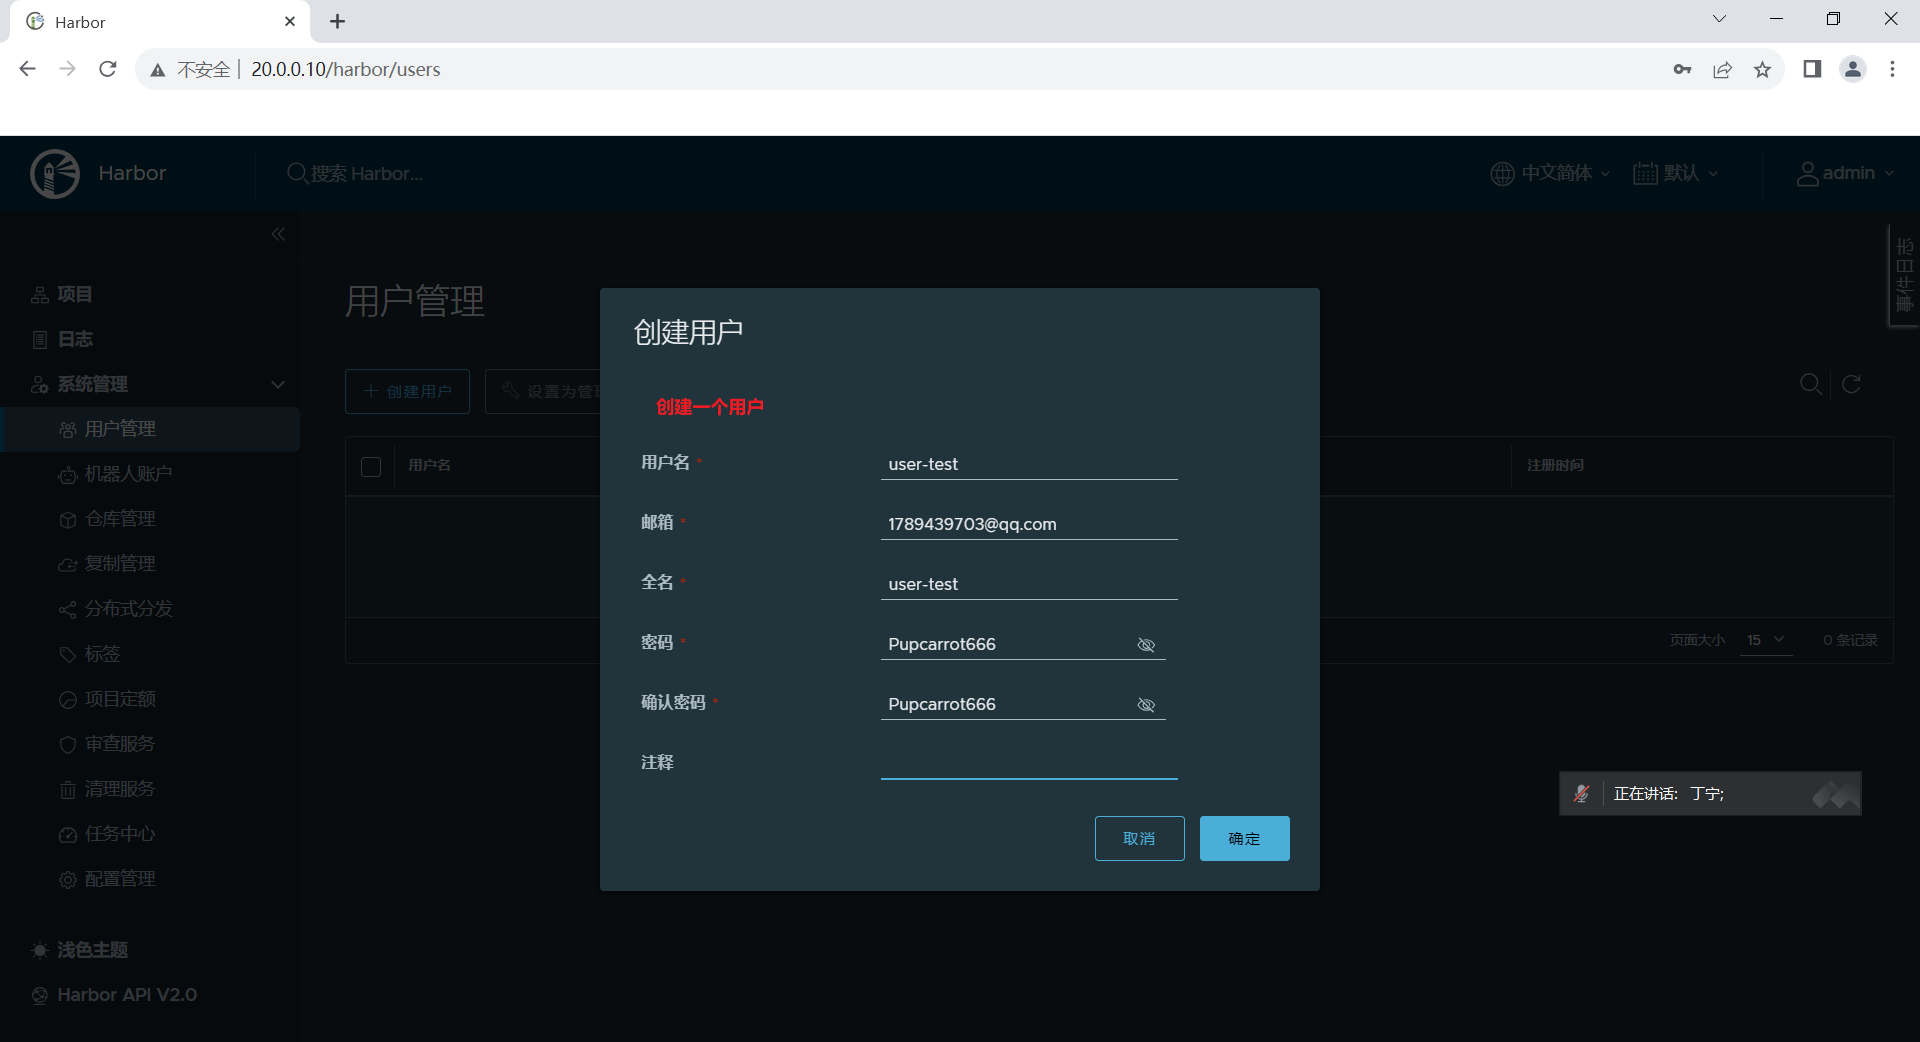The width and height of the screenshot is (1920, 1042).
Task: Click the muted microphone icon in overlay
Action: [x=1582, y=793]
